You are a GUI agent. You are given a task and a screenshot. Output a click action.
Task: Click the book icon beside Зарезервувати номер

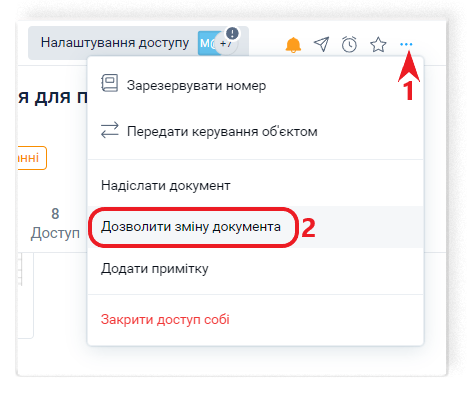tap(110, 83)
